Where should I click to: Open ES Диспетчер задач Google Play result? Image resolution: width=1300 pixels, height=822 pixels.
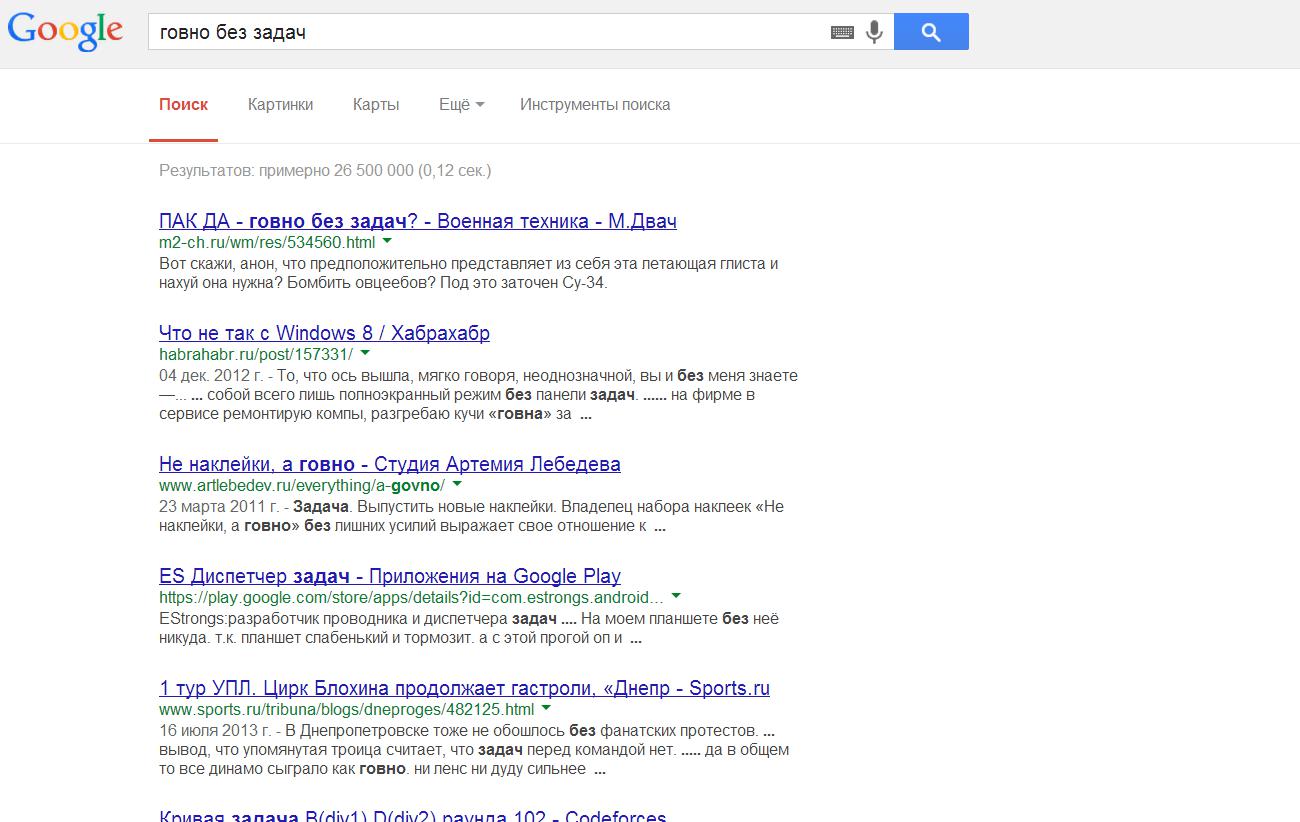(x=390, y=576)
